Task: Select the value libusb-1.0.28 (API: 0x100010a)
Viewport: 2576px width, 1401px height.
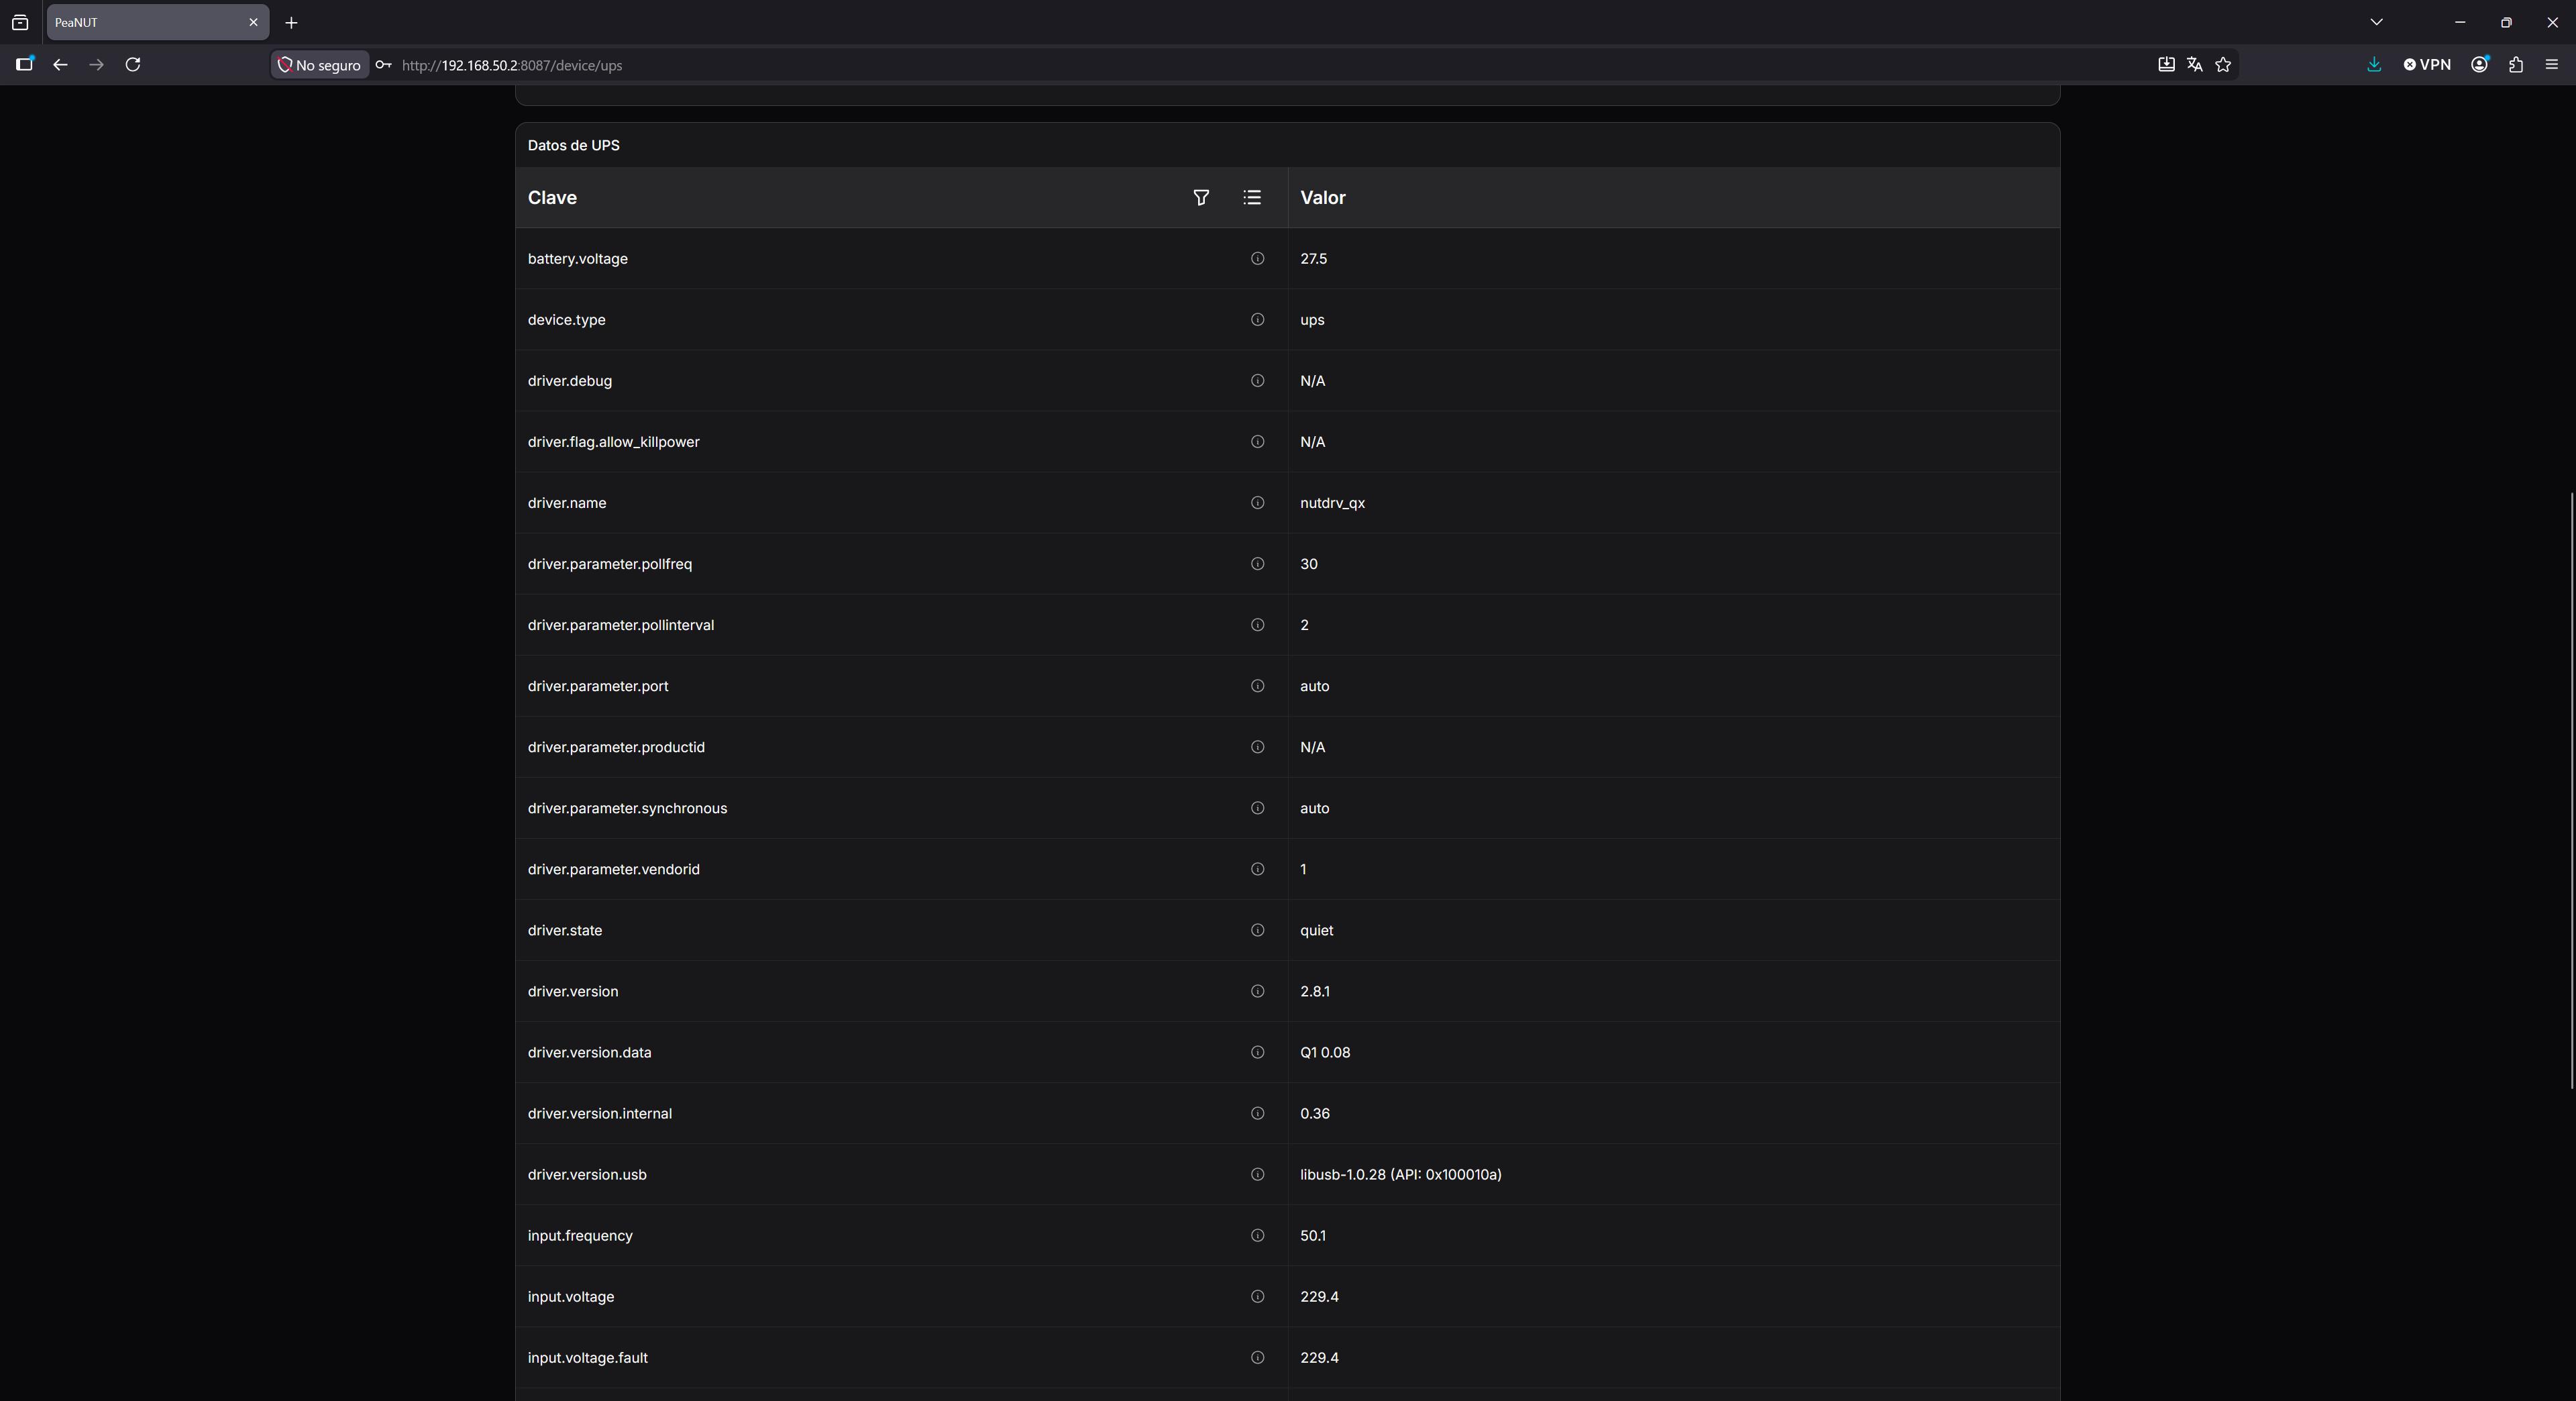Action: point(1400,1174)
